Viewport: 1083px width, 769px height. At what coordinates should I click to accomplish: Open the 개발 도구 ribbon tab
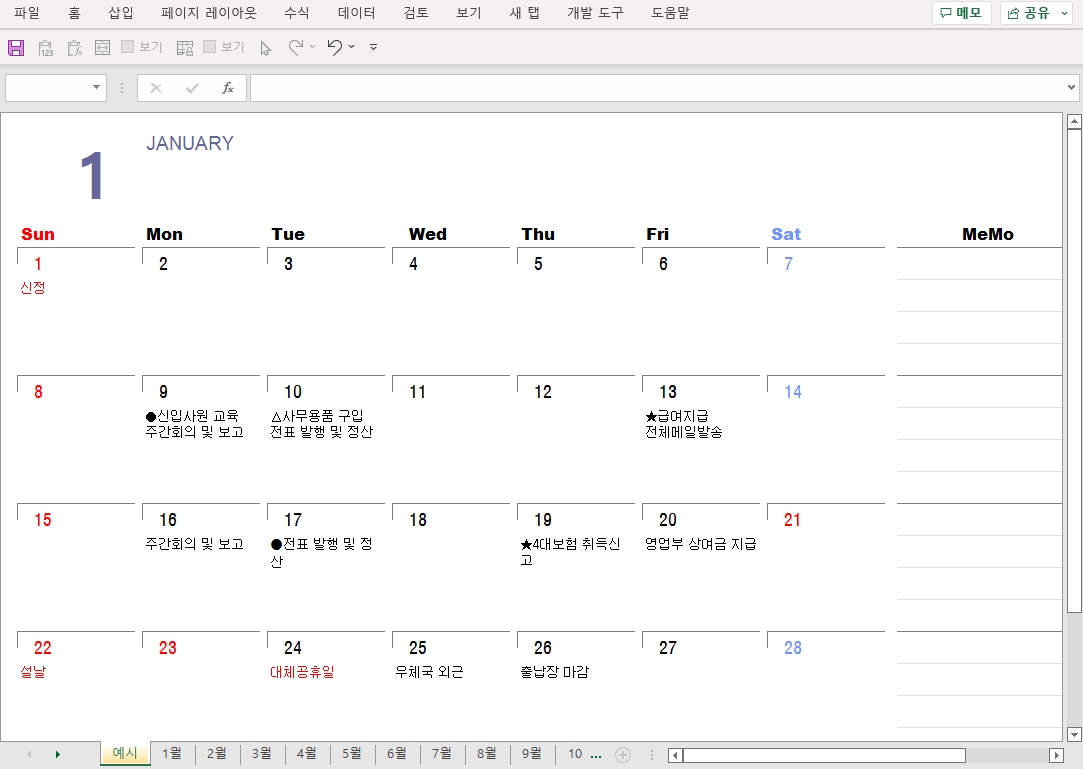(595, 12)
